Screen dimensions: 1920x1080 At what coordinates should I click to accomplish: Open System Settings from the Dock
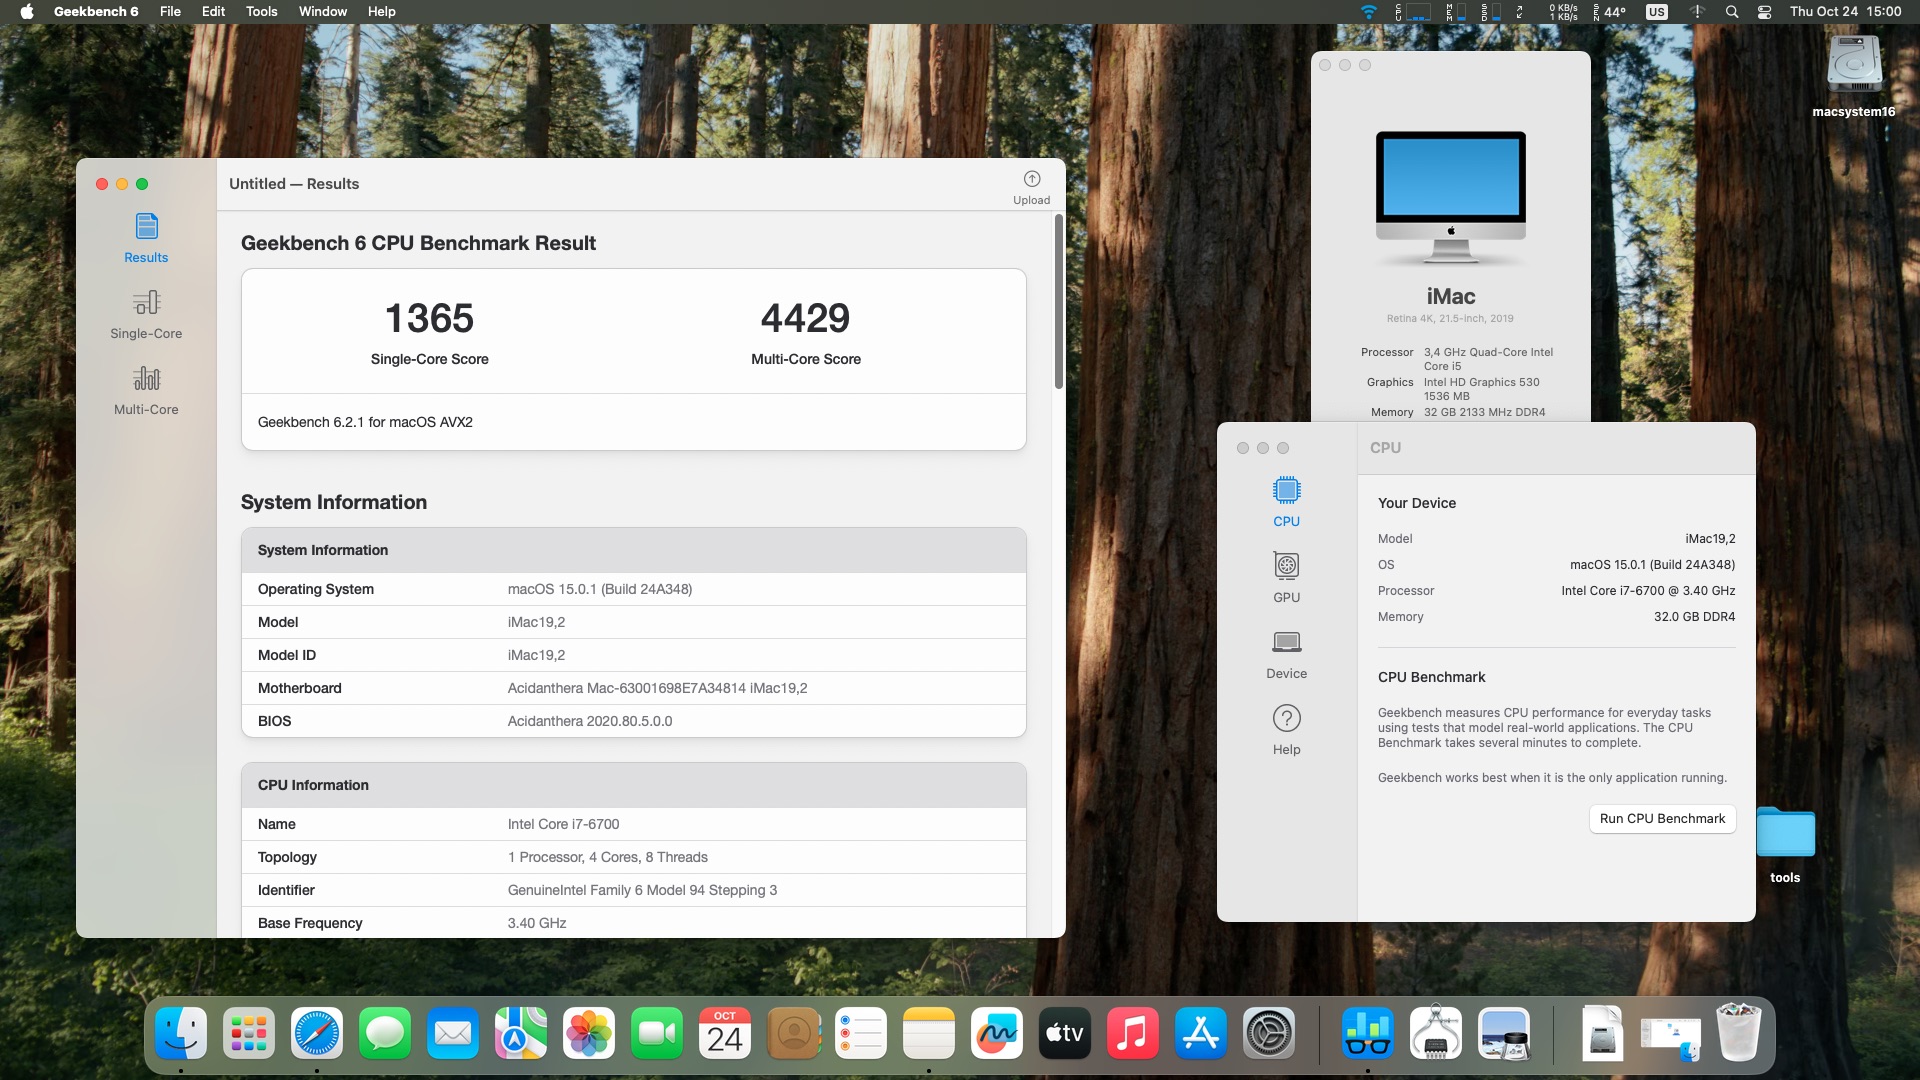pyautogui.click(x=1269, y=1033)
